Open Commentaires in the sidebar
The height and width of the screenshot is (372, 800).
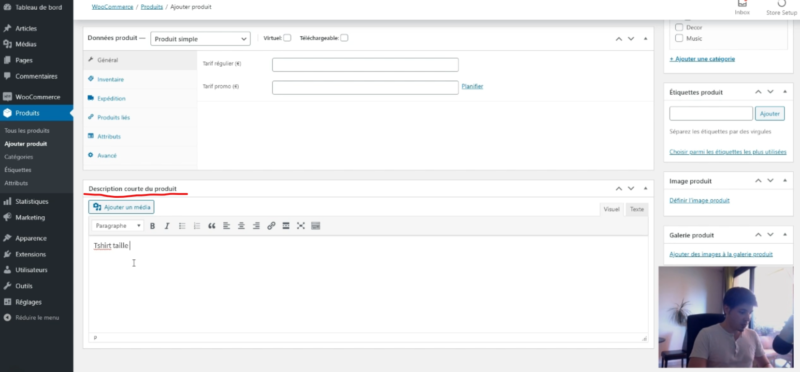coord(36,77)
